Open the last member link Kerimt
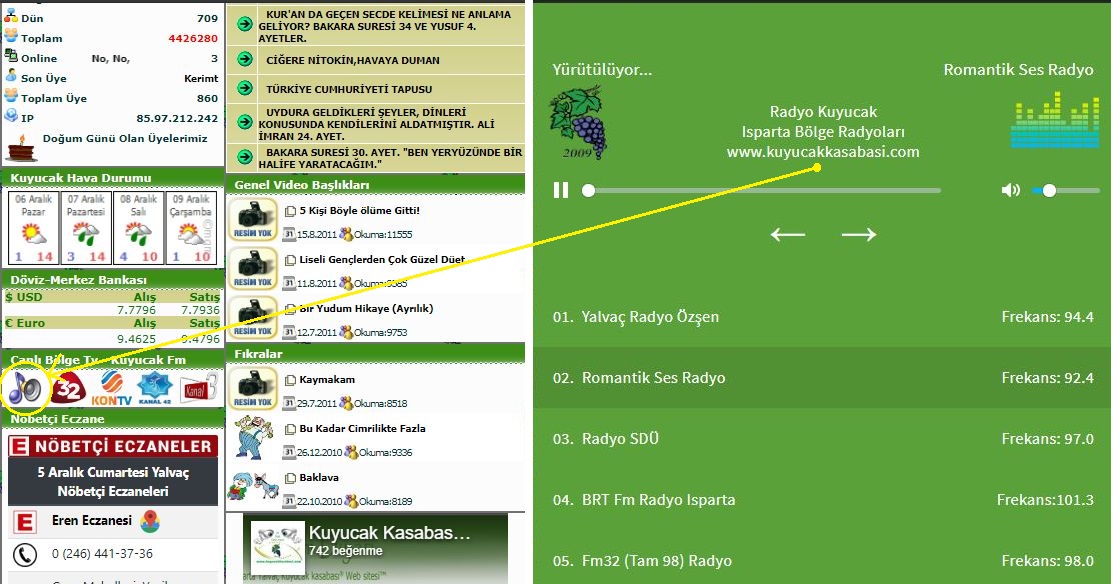 tap(201, 78)
